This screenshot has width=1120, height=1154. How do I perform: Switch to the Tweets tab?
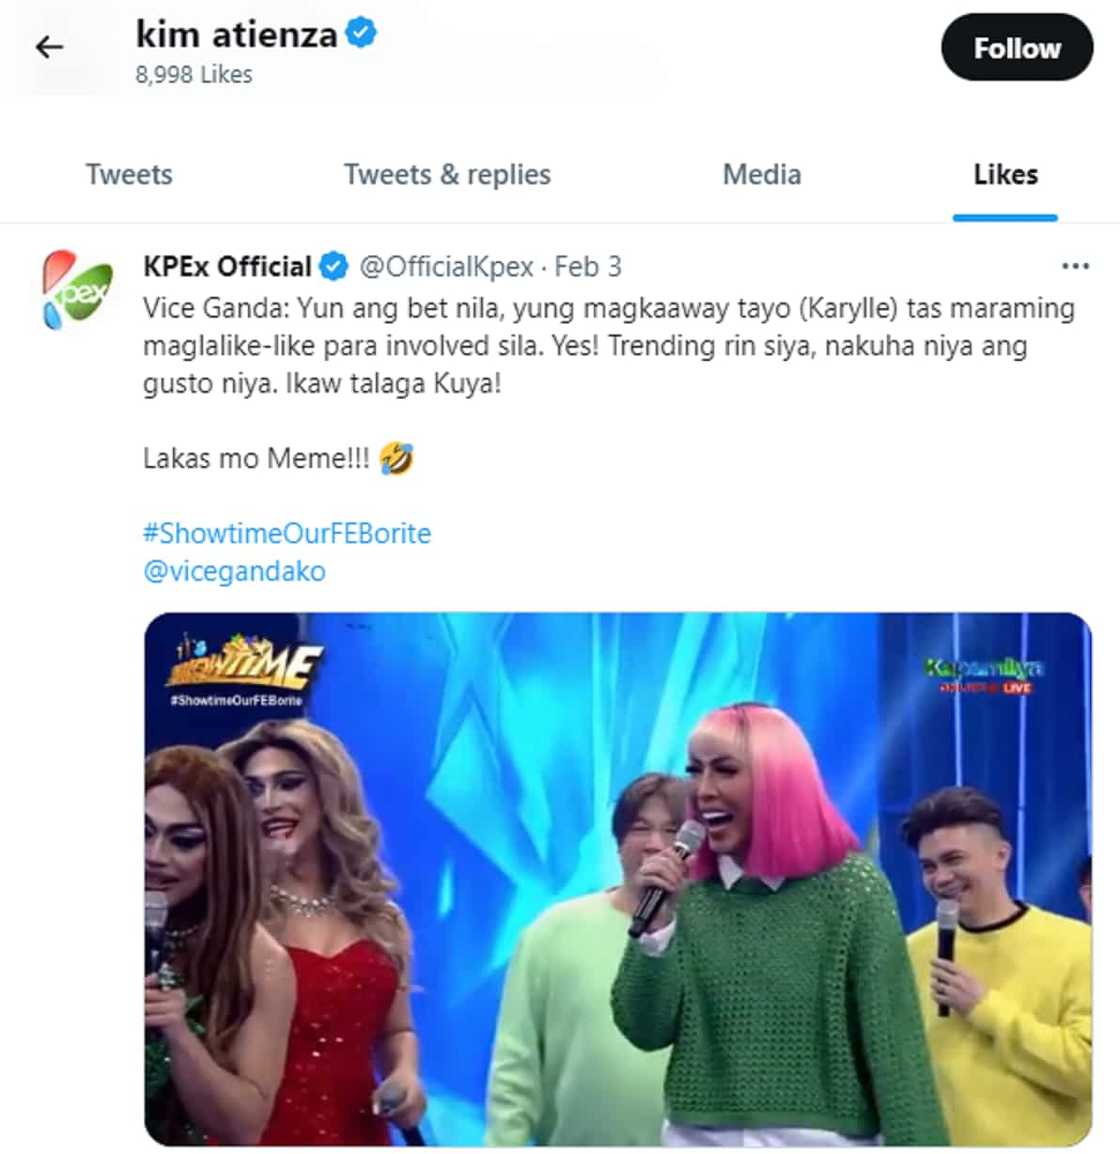pos(129,175)
